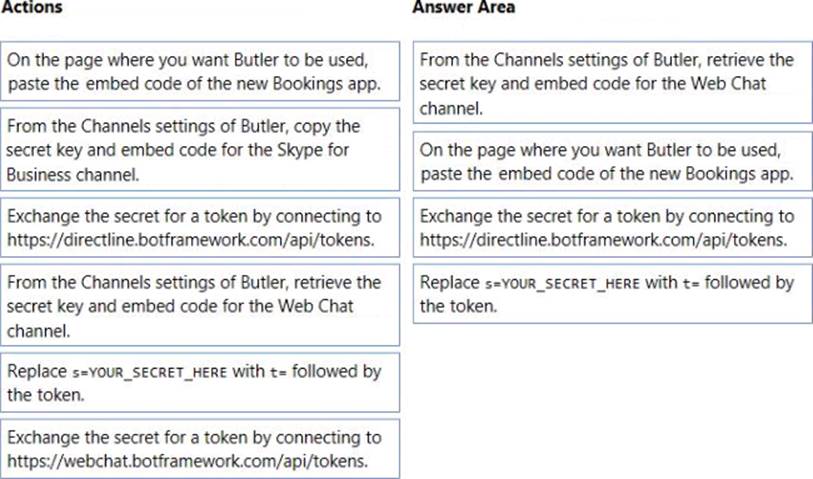Image resolution: width=813 pixels, height=479 pixels.
Task: Select the Bookings embed code step in Actions list
Action: pos(200,72)
